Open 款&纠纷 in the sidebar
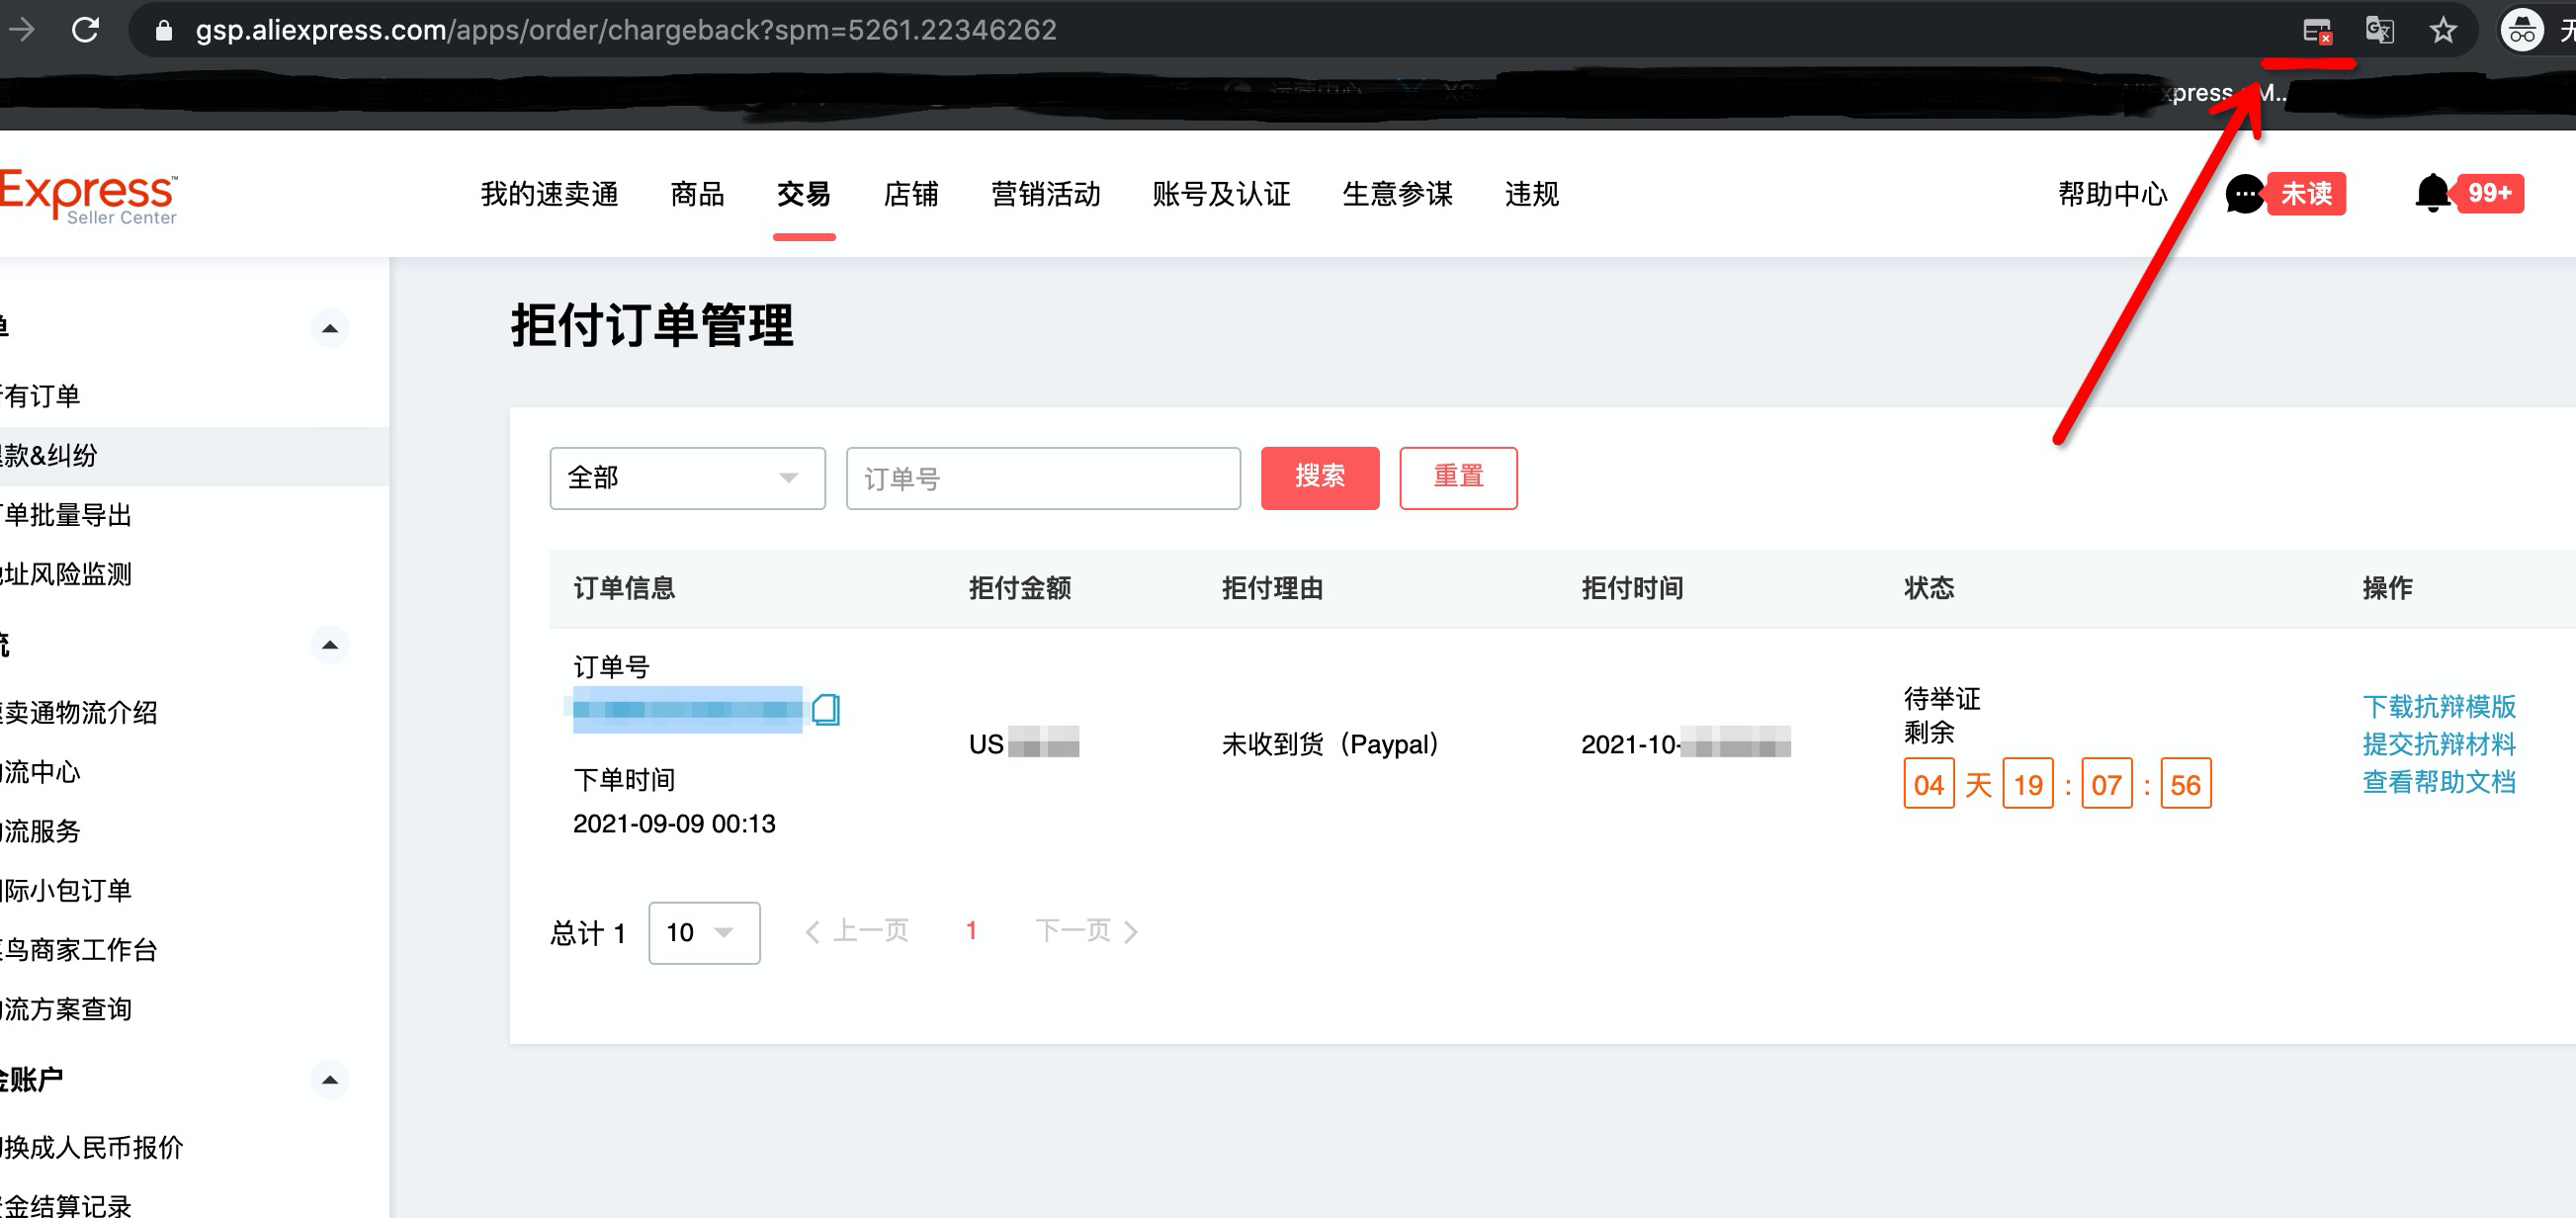Image resolution: width=2576 pixels, height=1218 pixels. point(194,456)
